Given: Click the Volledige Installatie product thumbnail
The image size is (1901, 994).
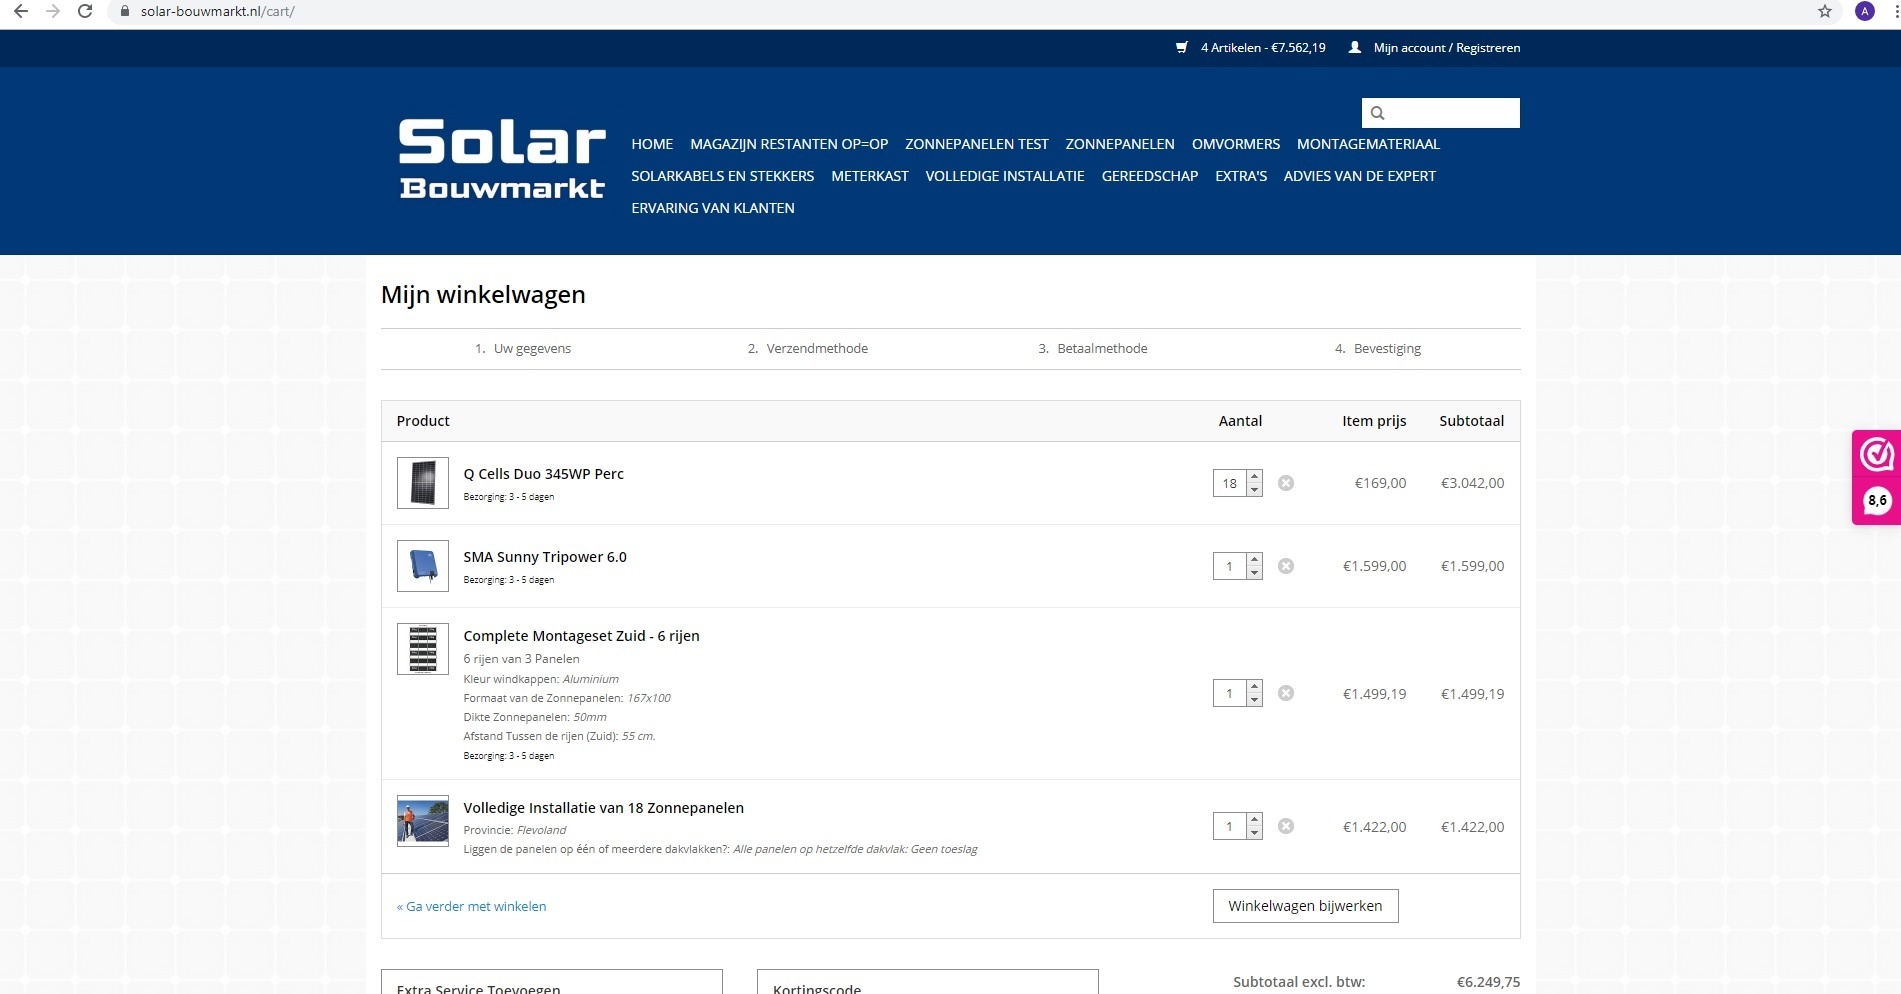Looking at the screenshot, I should 423,821.
